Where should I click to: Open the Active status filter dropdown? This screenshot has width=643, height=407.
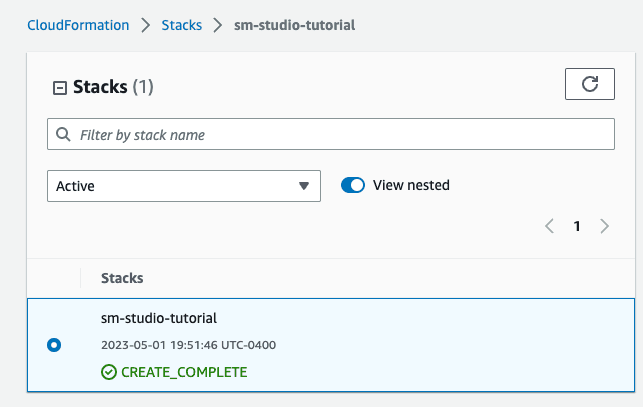point(183,186)
